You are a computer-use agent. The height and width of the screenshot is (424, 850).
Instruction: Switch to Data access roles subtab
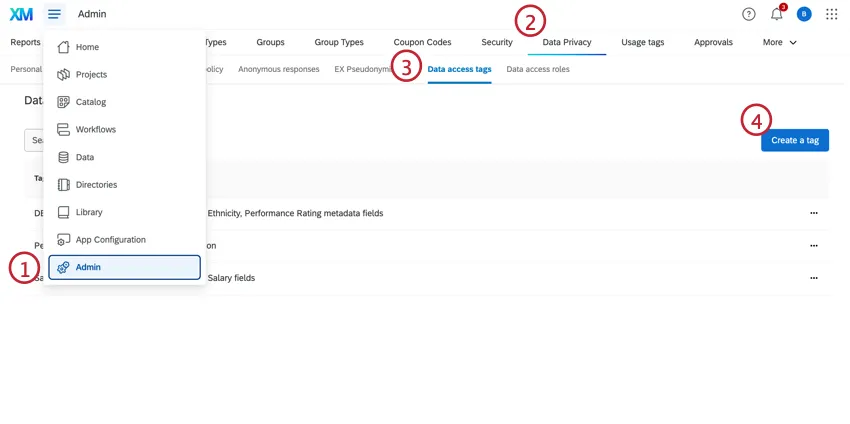click(538, 69)
